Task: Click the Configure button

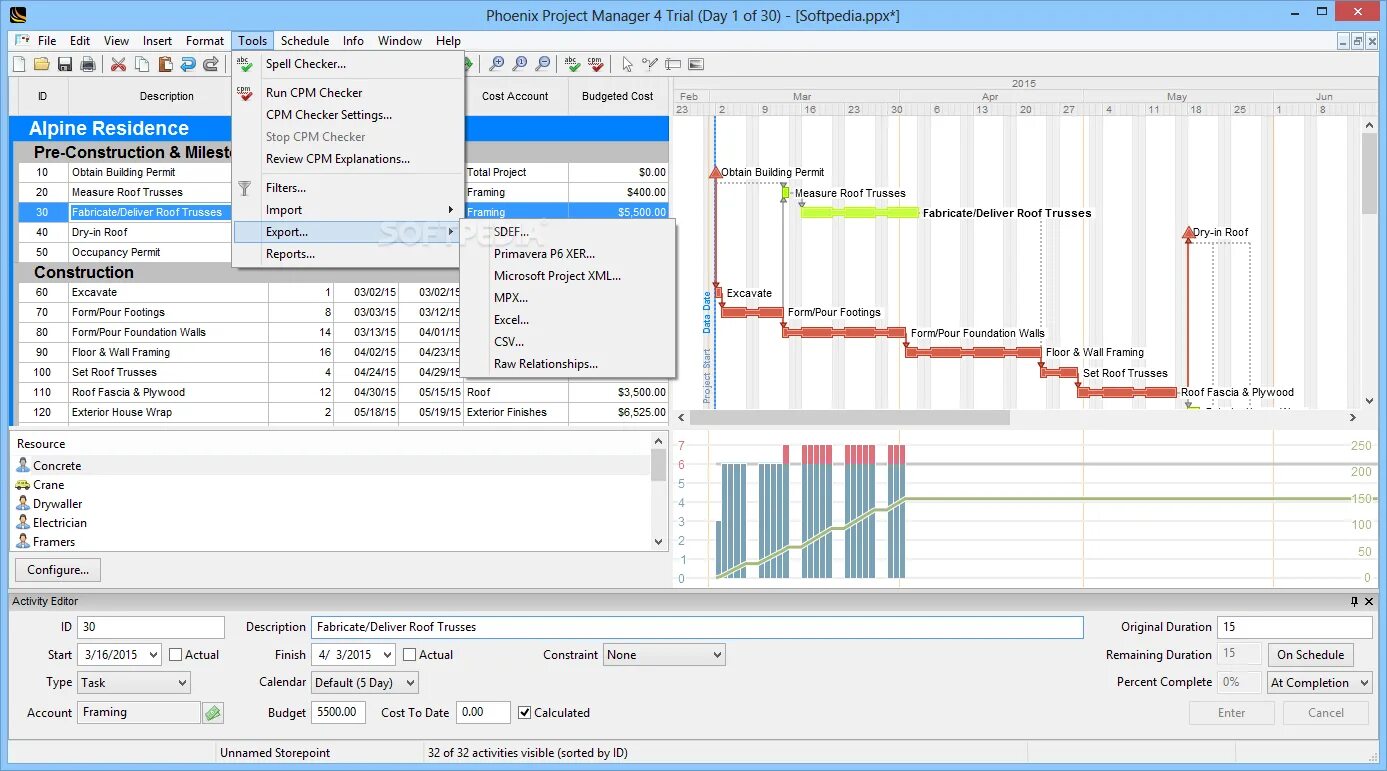Action: point(58,570)
